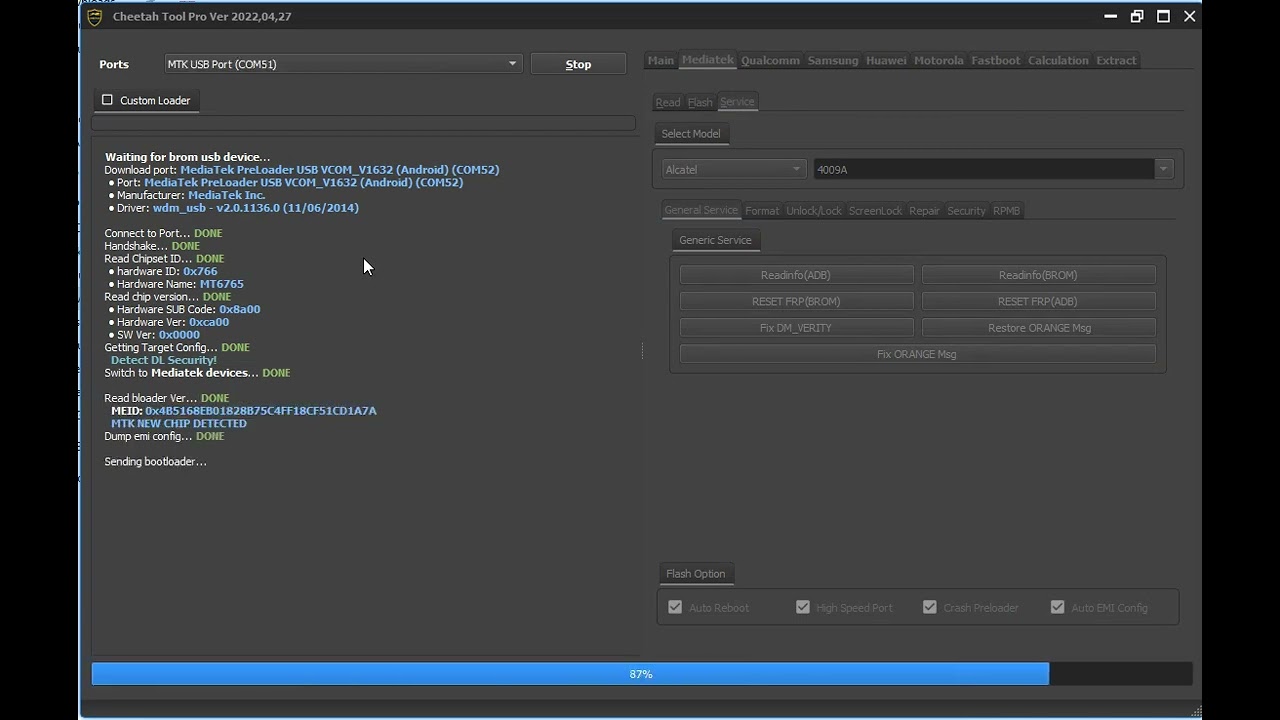Screen dimensions: 1280x720
Task: Click the wdm_usb driver version text
Action: click(x=256, y=208)
